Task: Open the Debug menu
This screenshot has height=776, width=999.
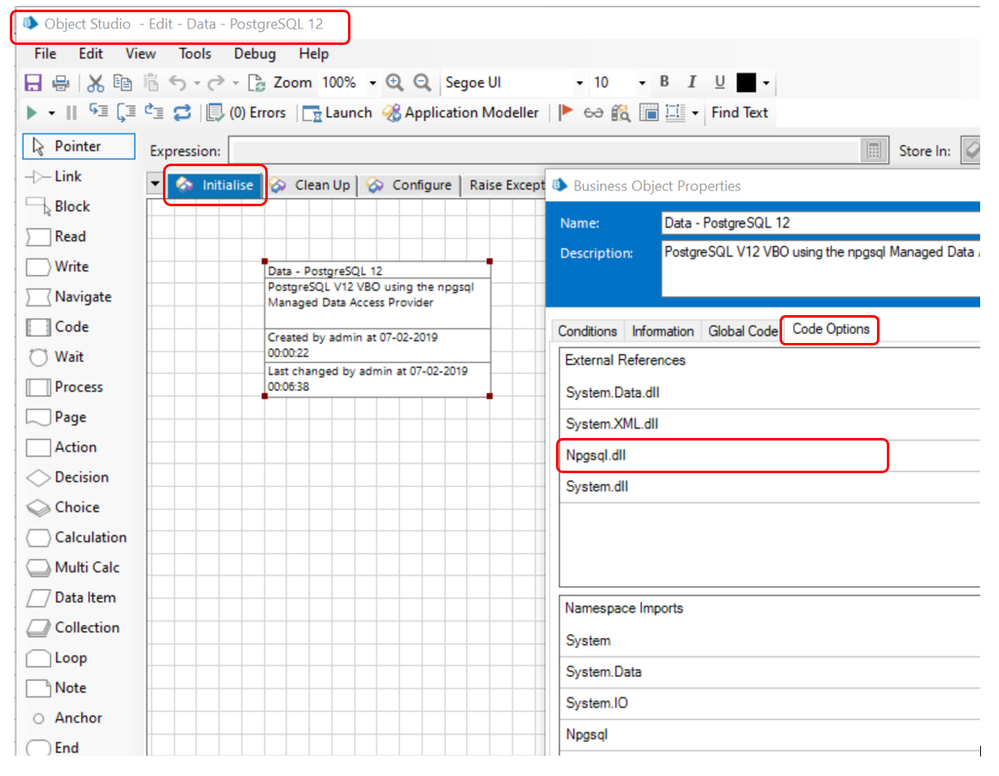Action: pyautogui.click(x=254, y=54)
